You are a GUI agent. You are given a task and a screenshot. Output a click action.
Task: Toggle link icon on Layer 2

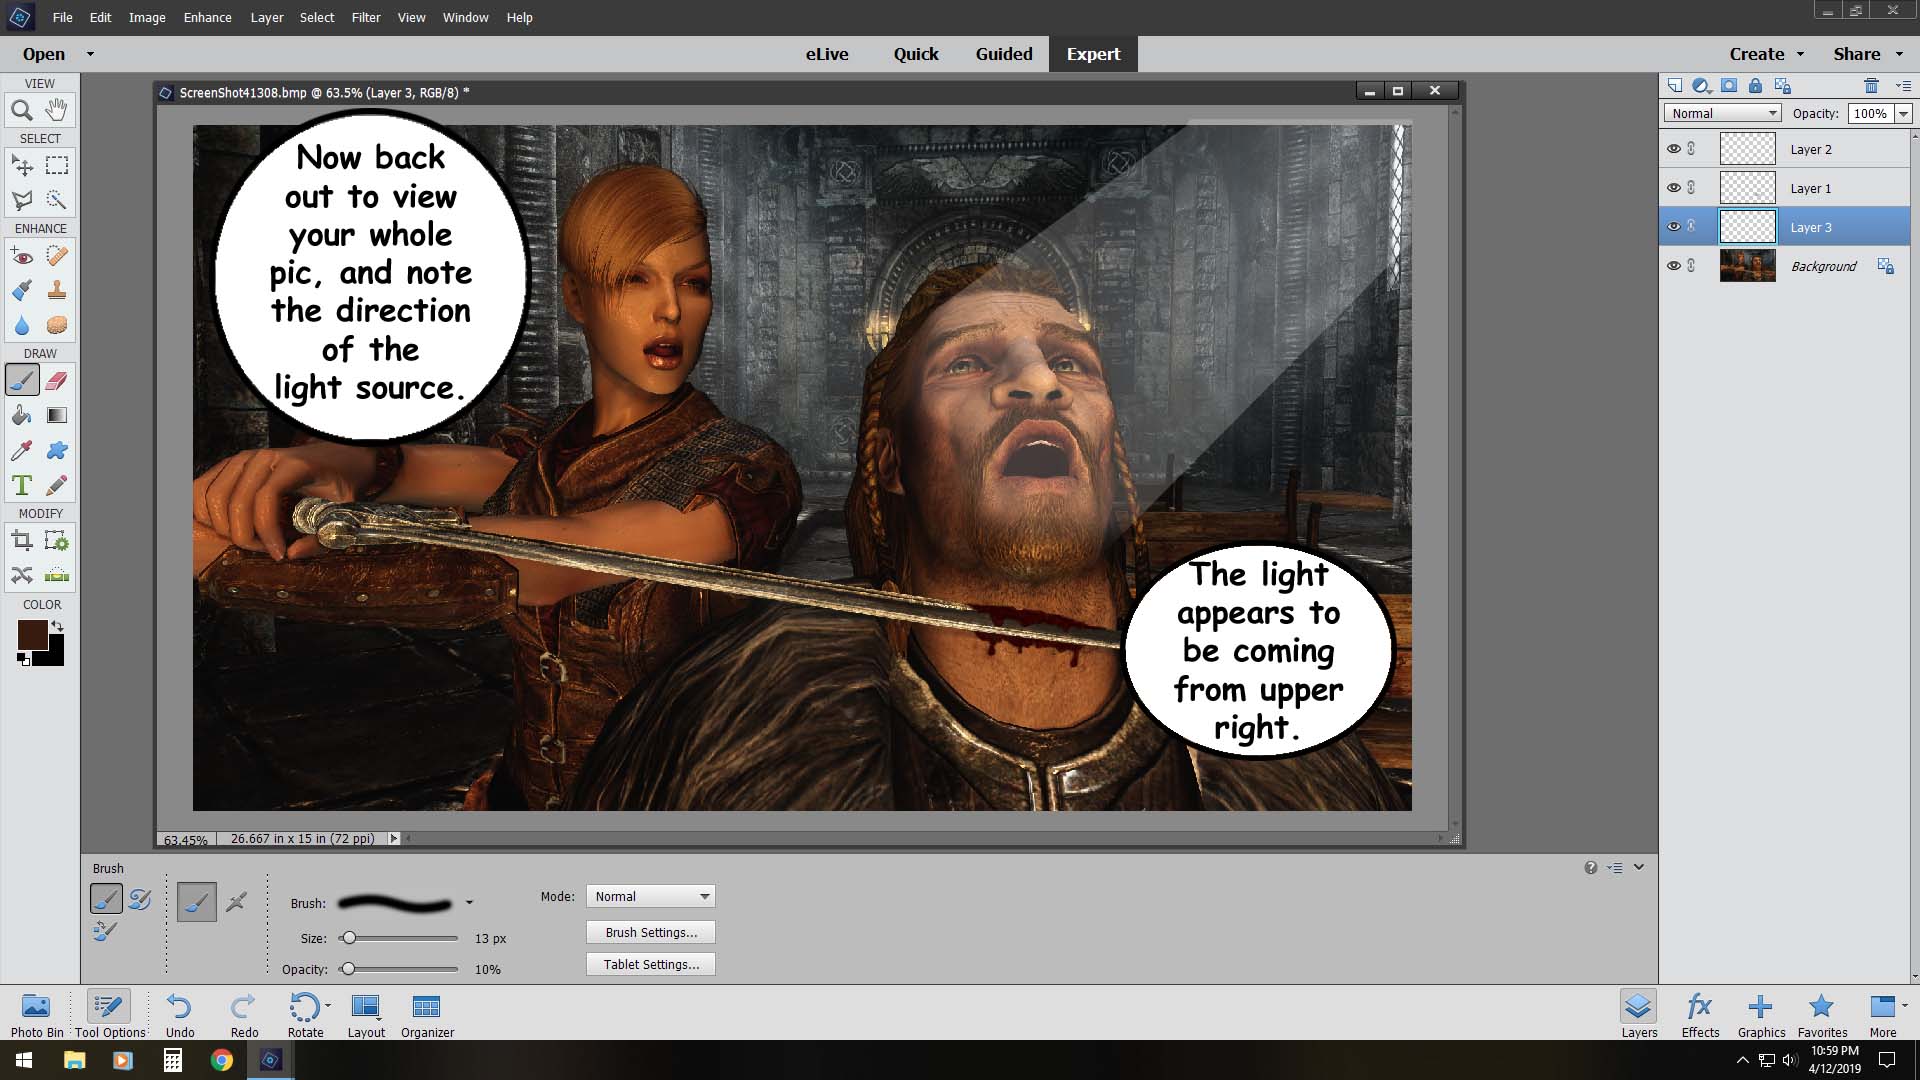pos(1692,149)
